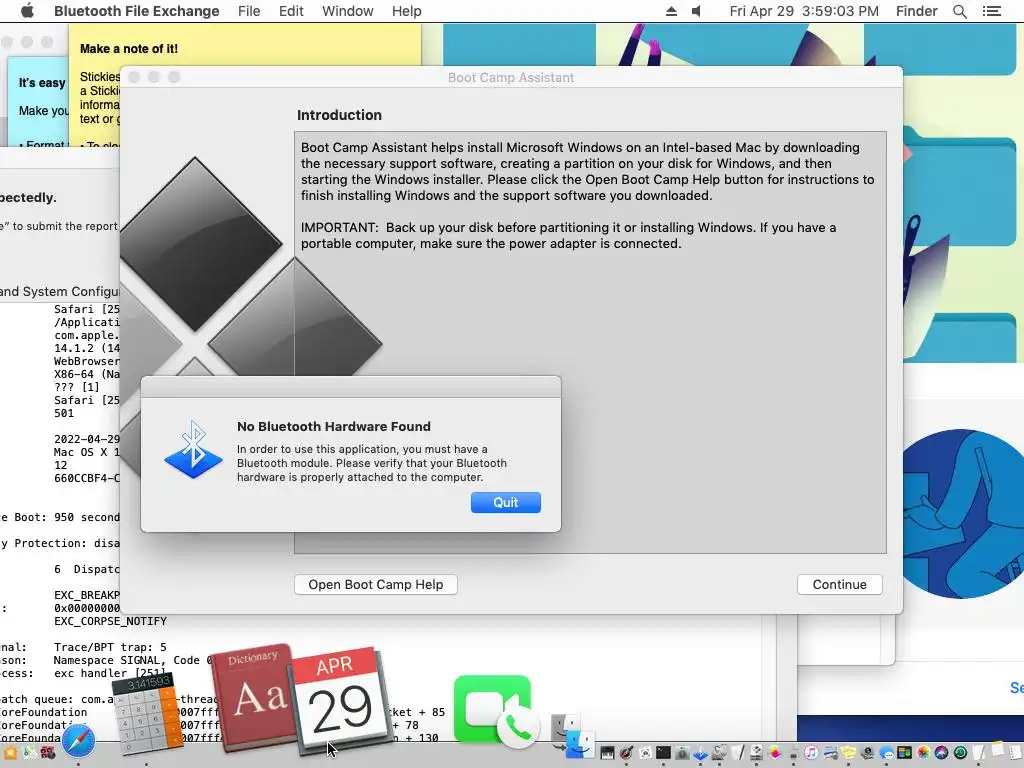This screenshot has width=1024, height=768.
Task: Open Time Machine icon in Dock
Action: tap(960, 752)
